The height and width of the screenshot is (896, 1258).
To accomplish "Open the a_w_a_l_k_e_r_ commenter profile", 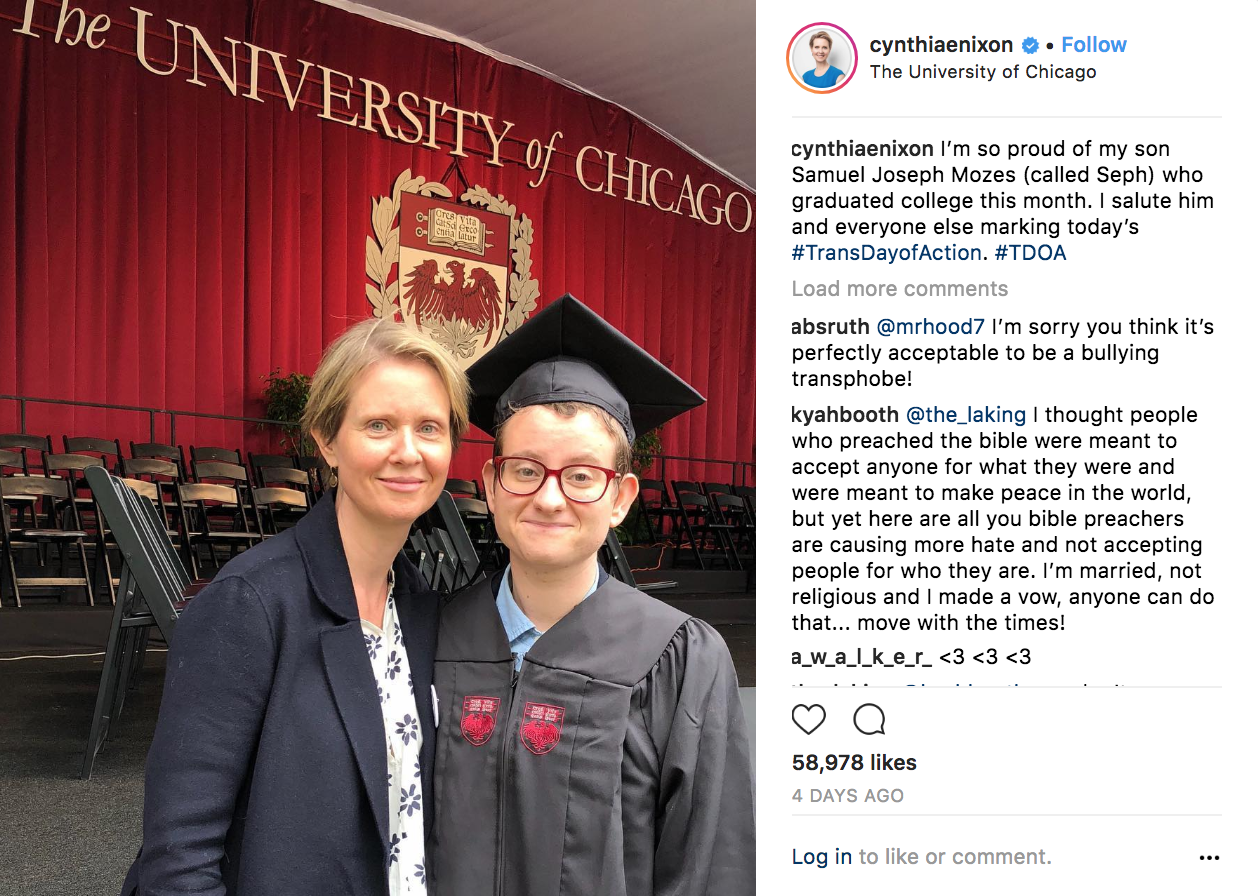I will coord(862,657).
